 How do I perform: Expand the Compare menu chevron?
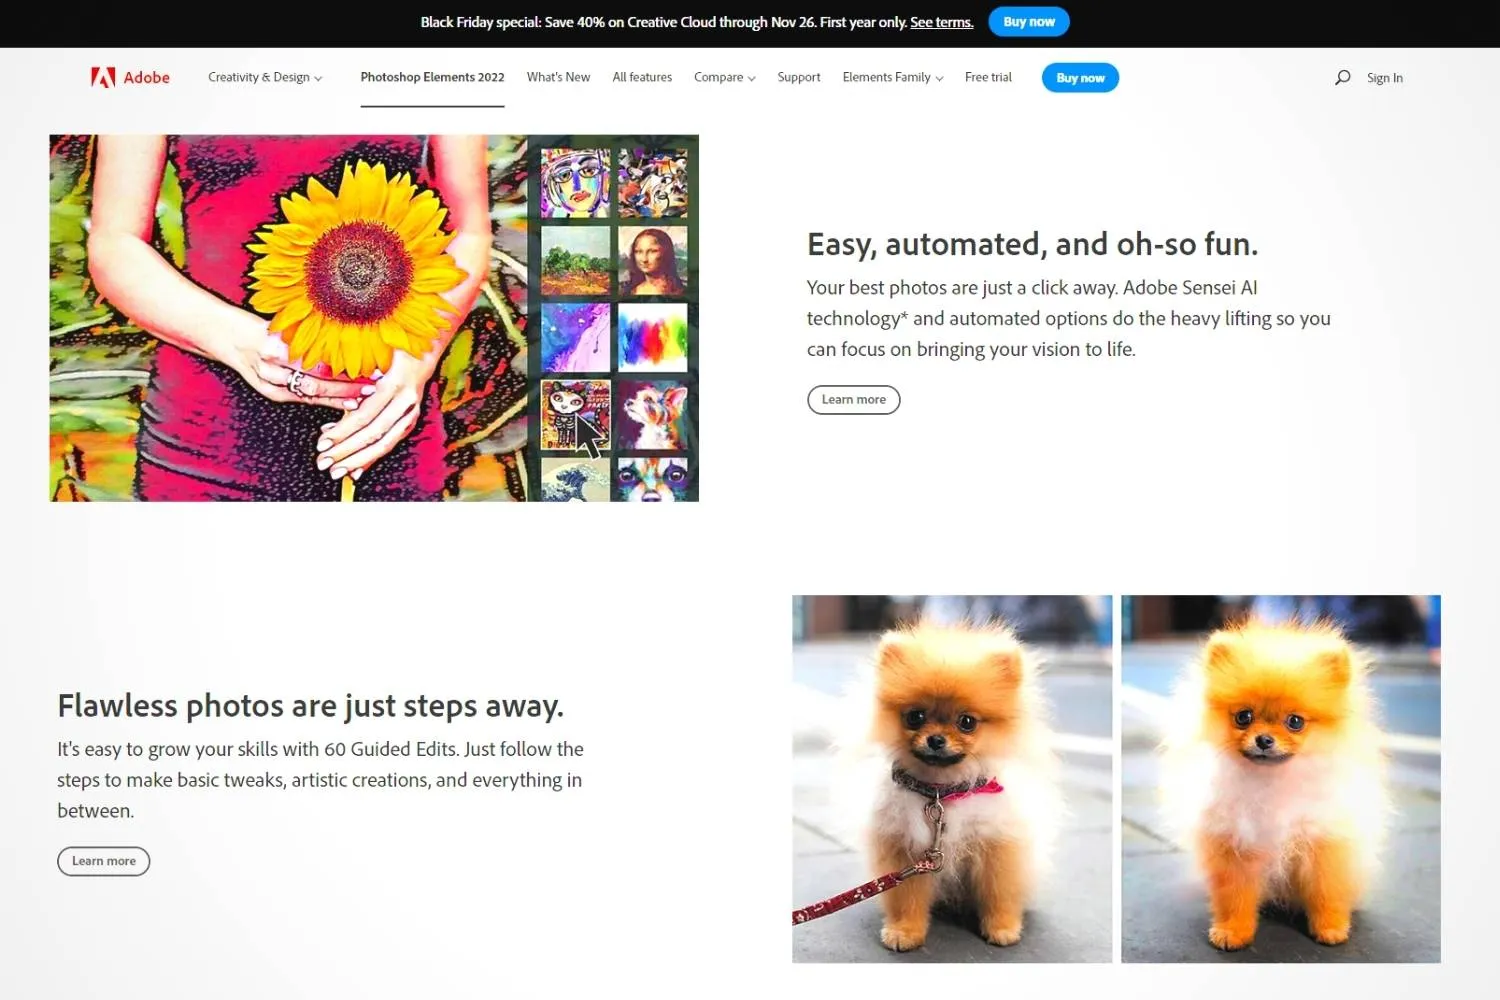point(751,78)
